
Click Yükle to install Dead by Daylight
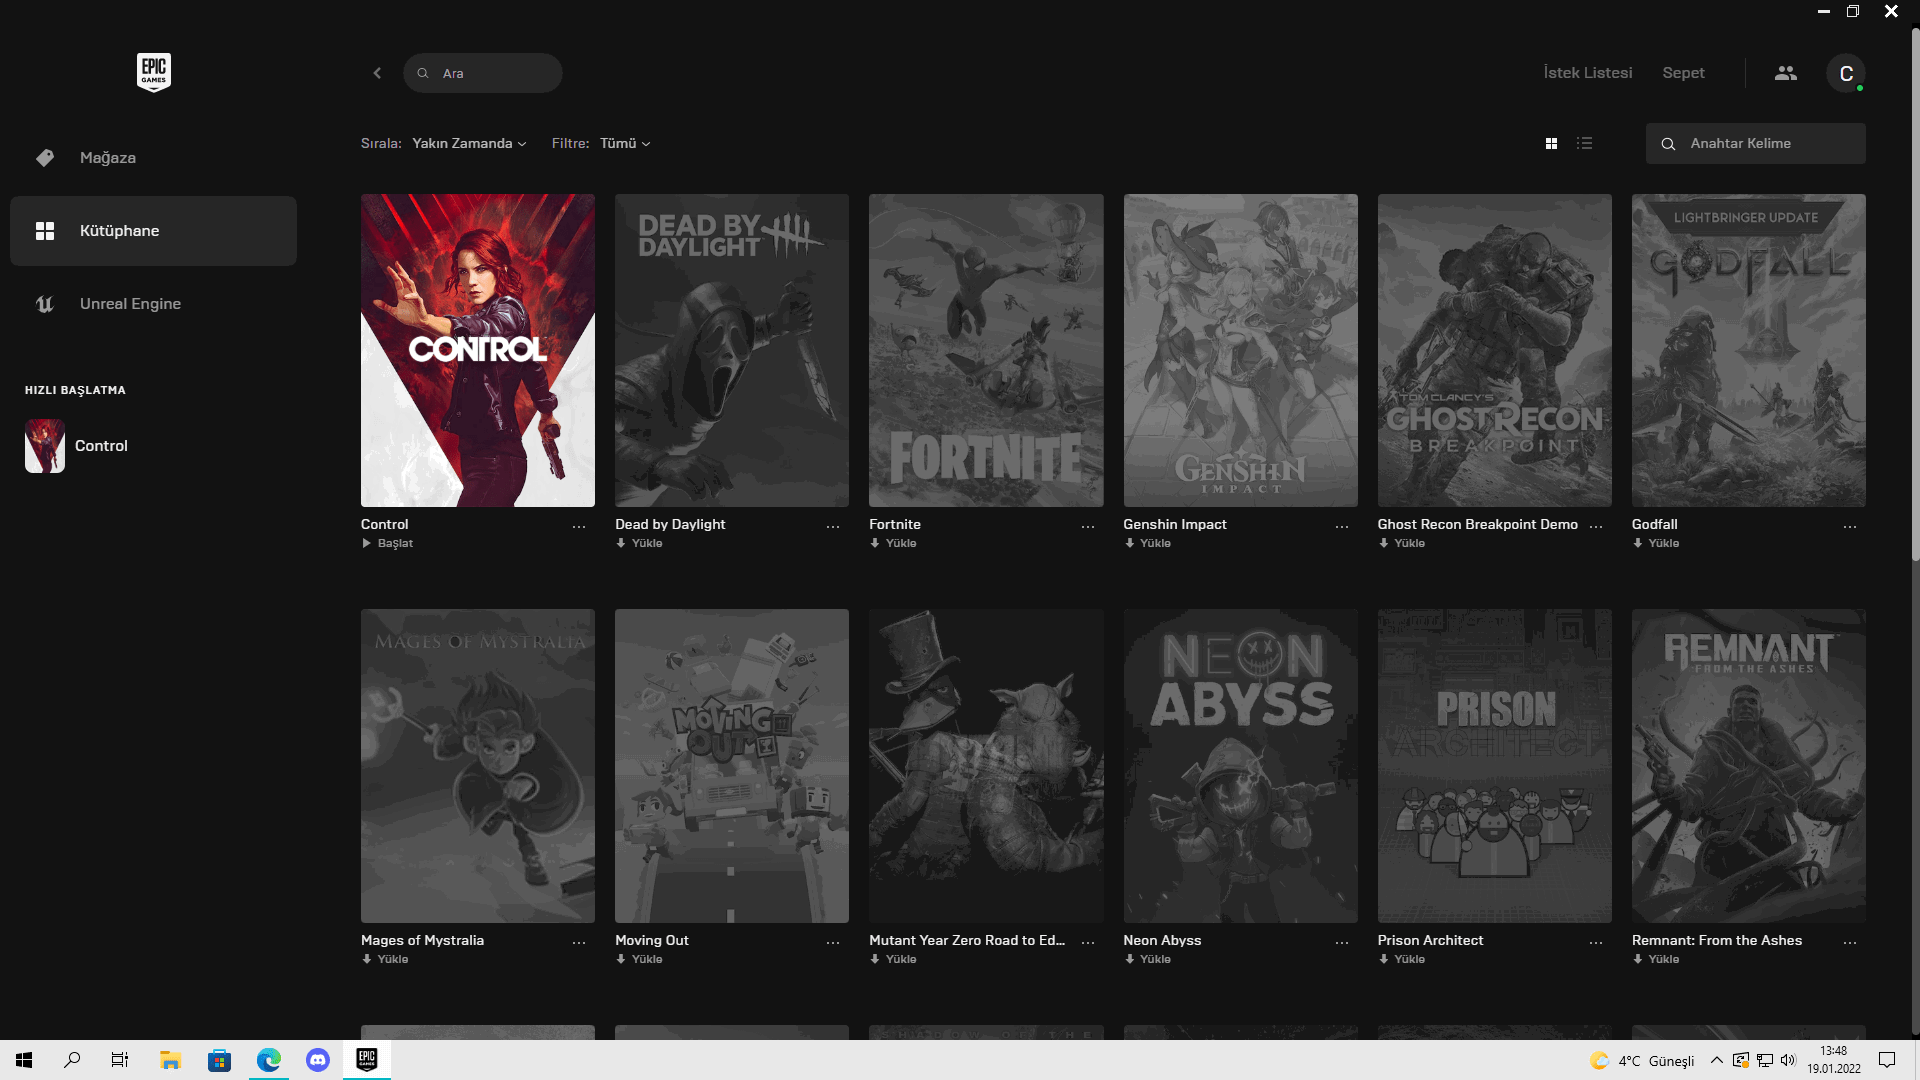point(639,544)
